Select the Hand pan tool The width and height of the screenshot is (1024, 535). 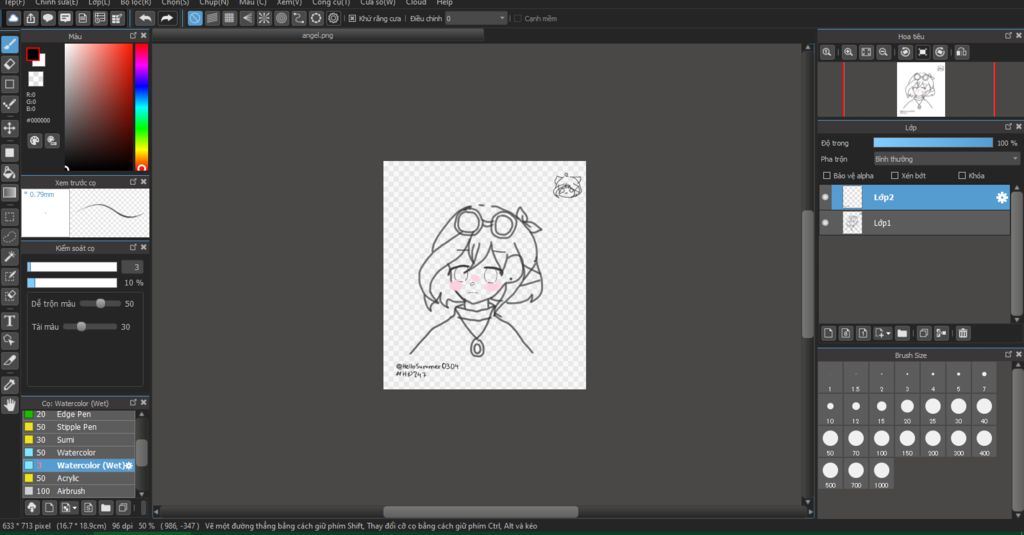(9, 405)
